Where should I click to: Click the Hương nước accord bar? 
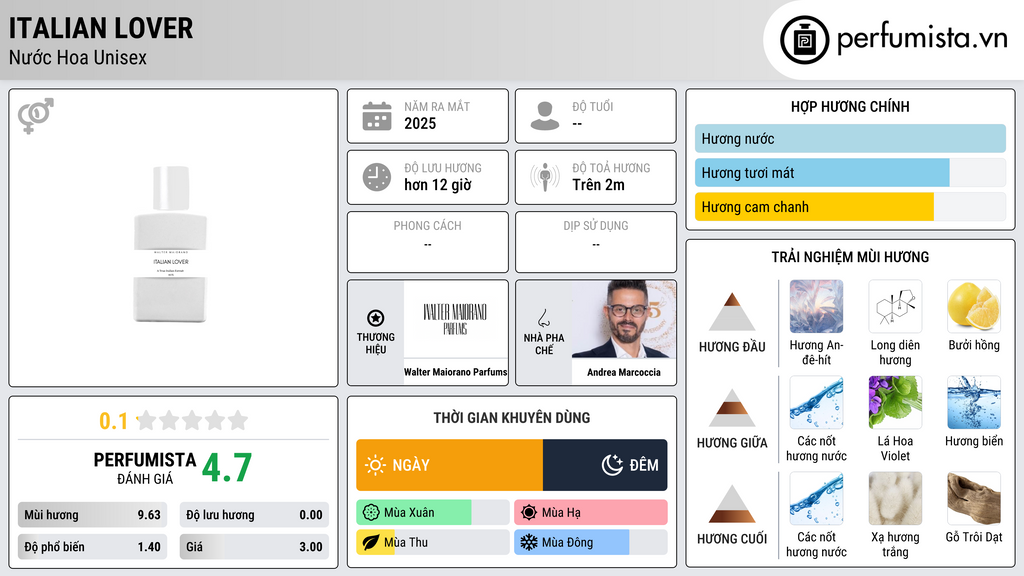click(850, 138)
